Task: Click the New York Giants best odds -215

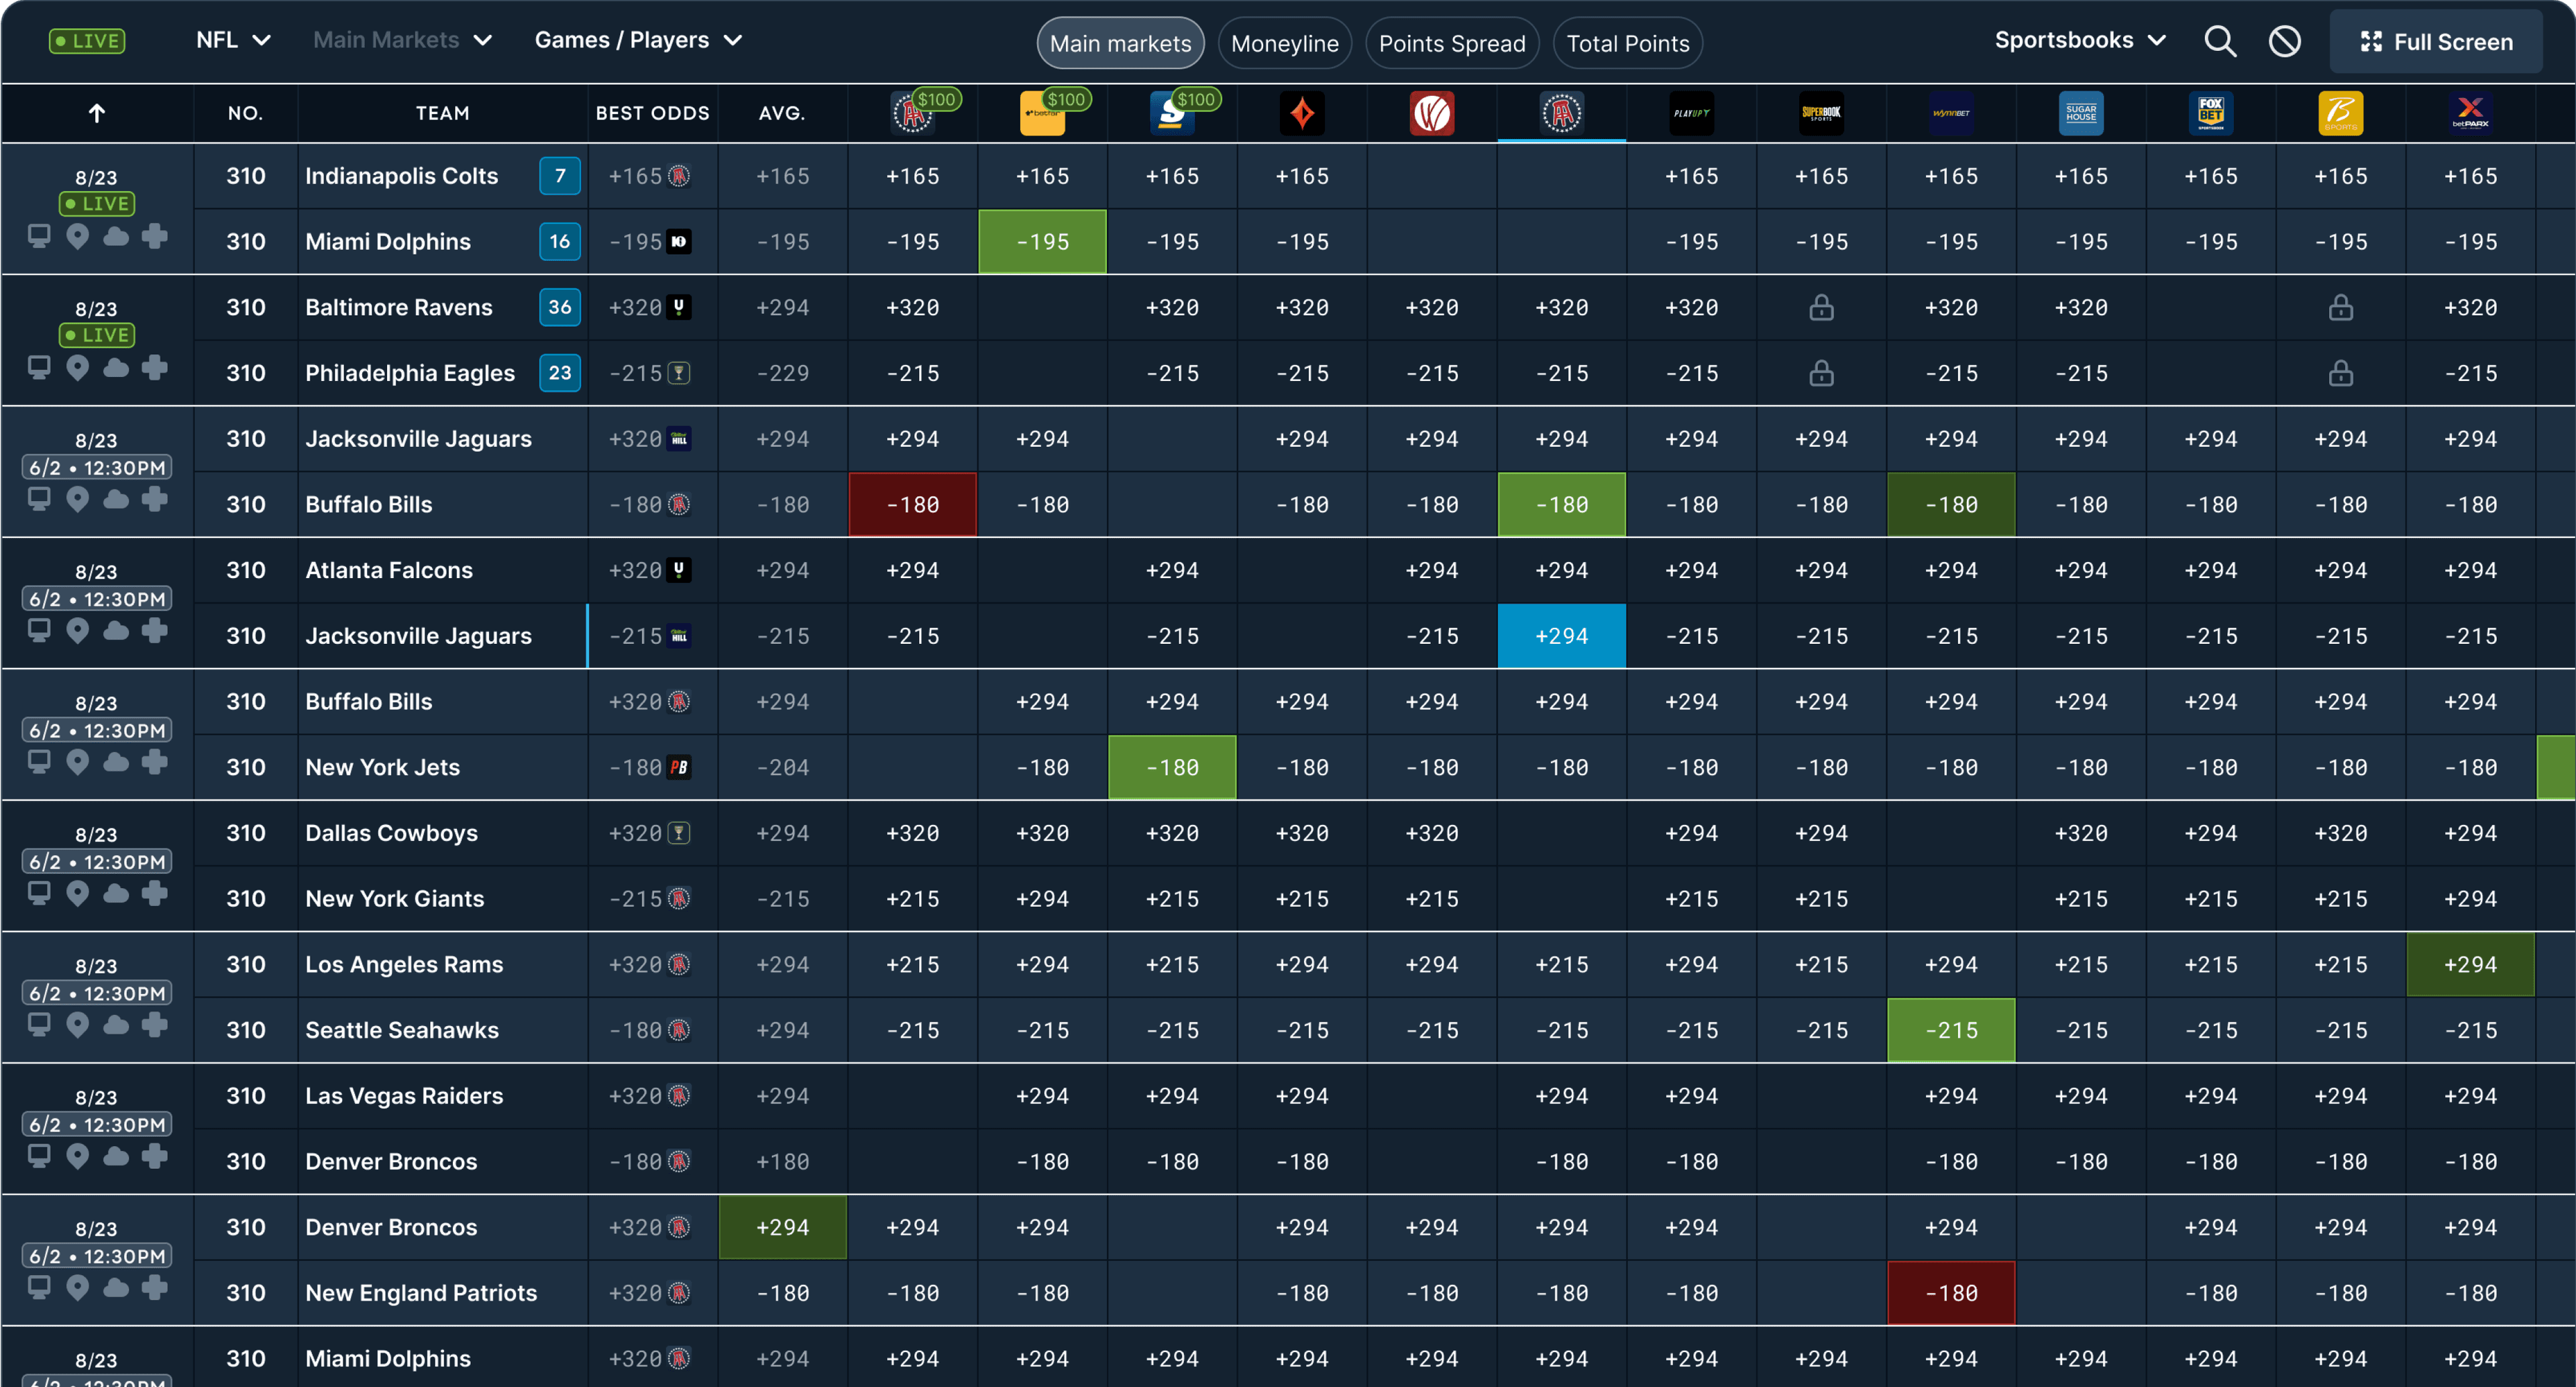Action: point(635,898)
